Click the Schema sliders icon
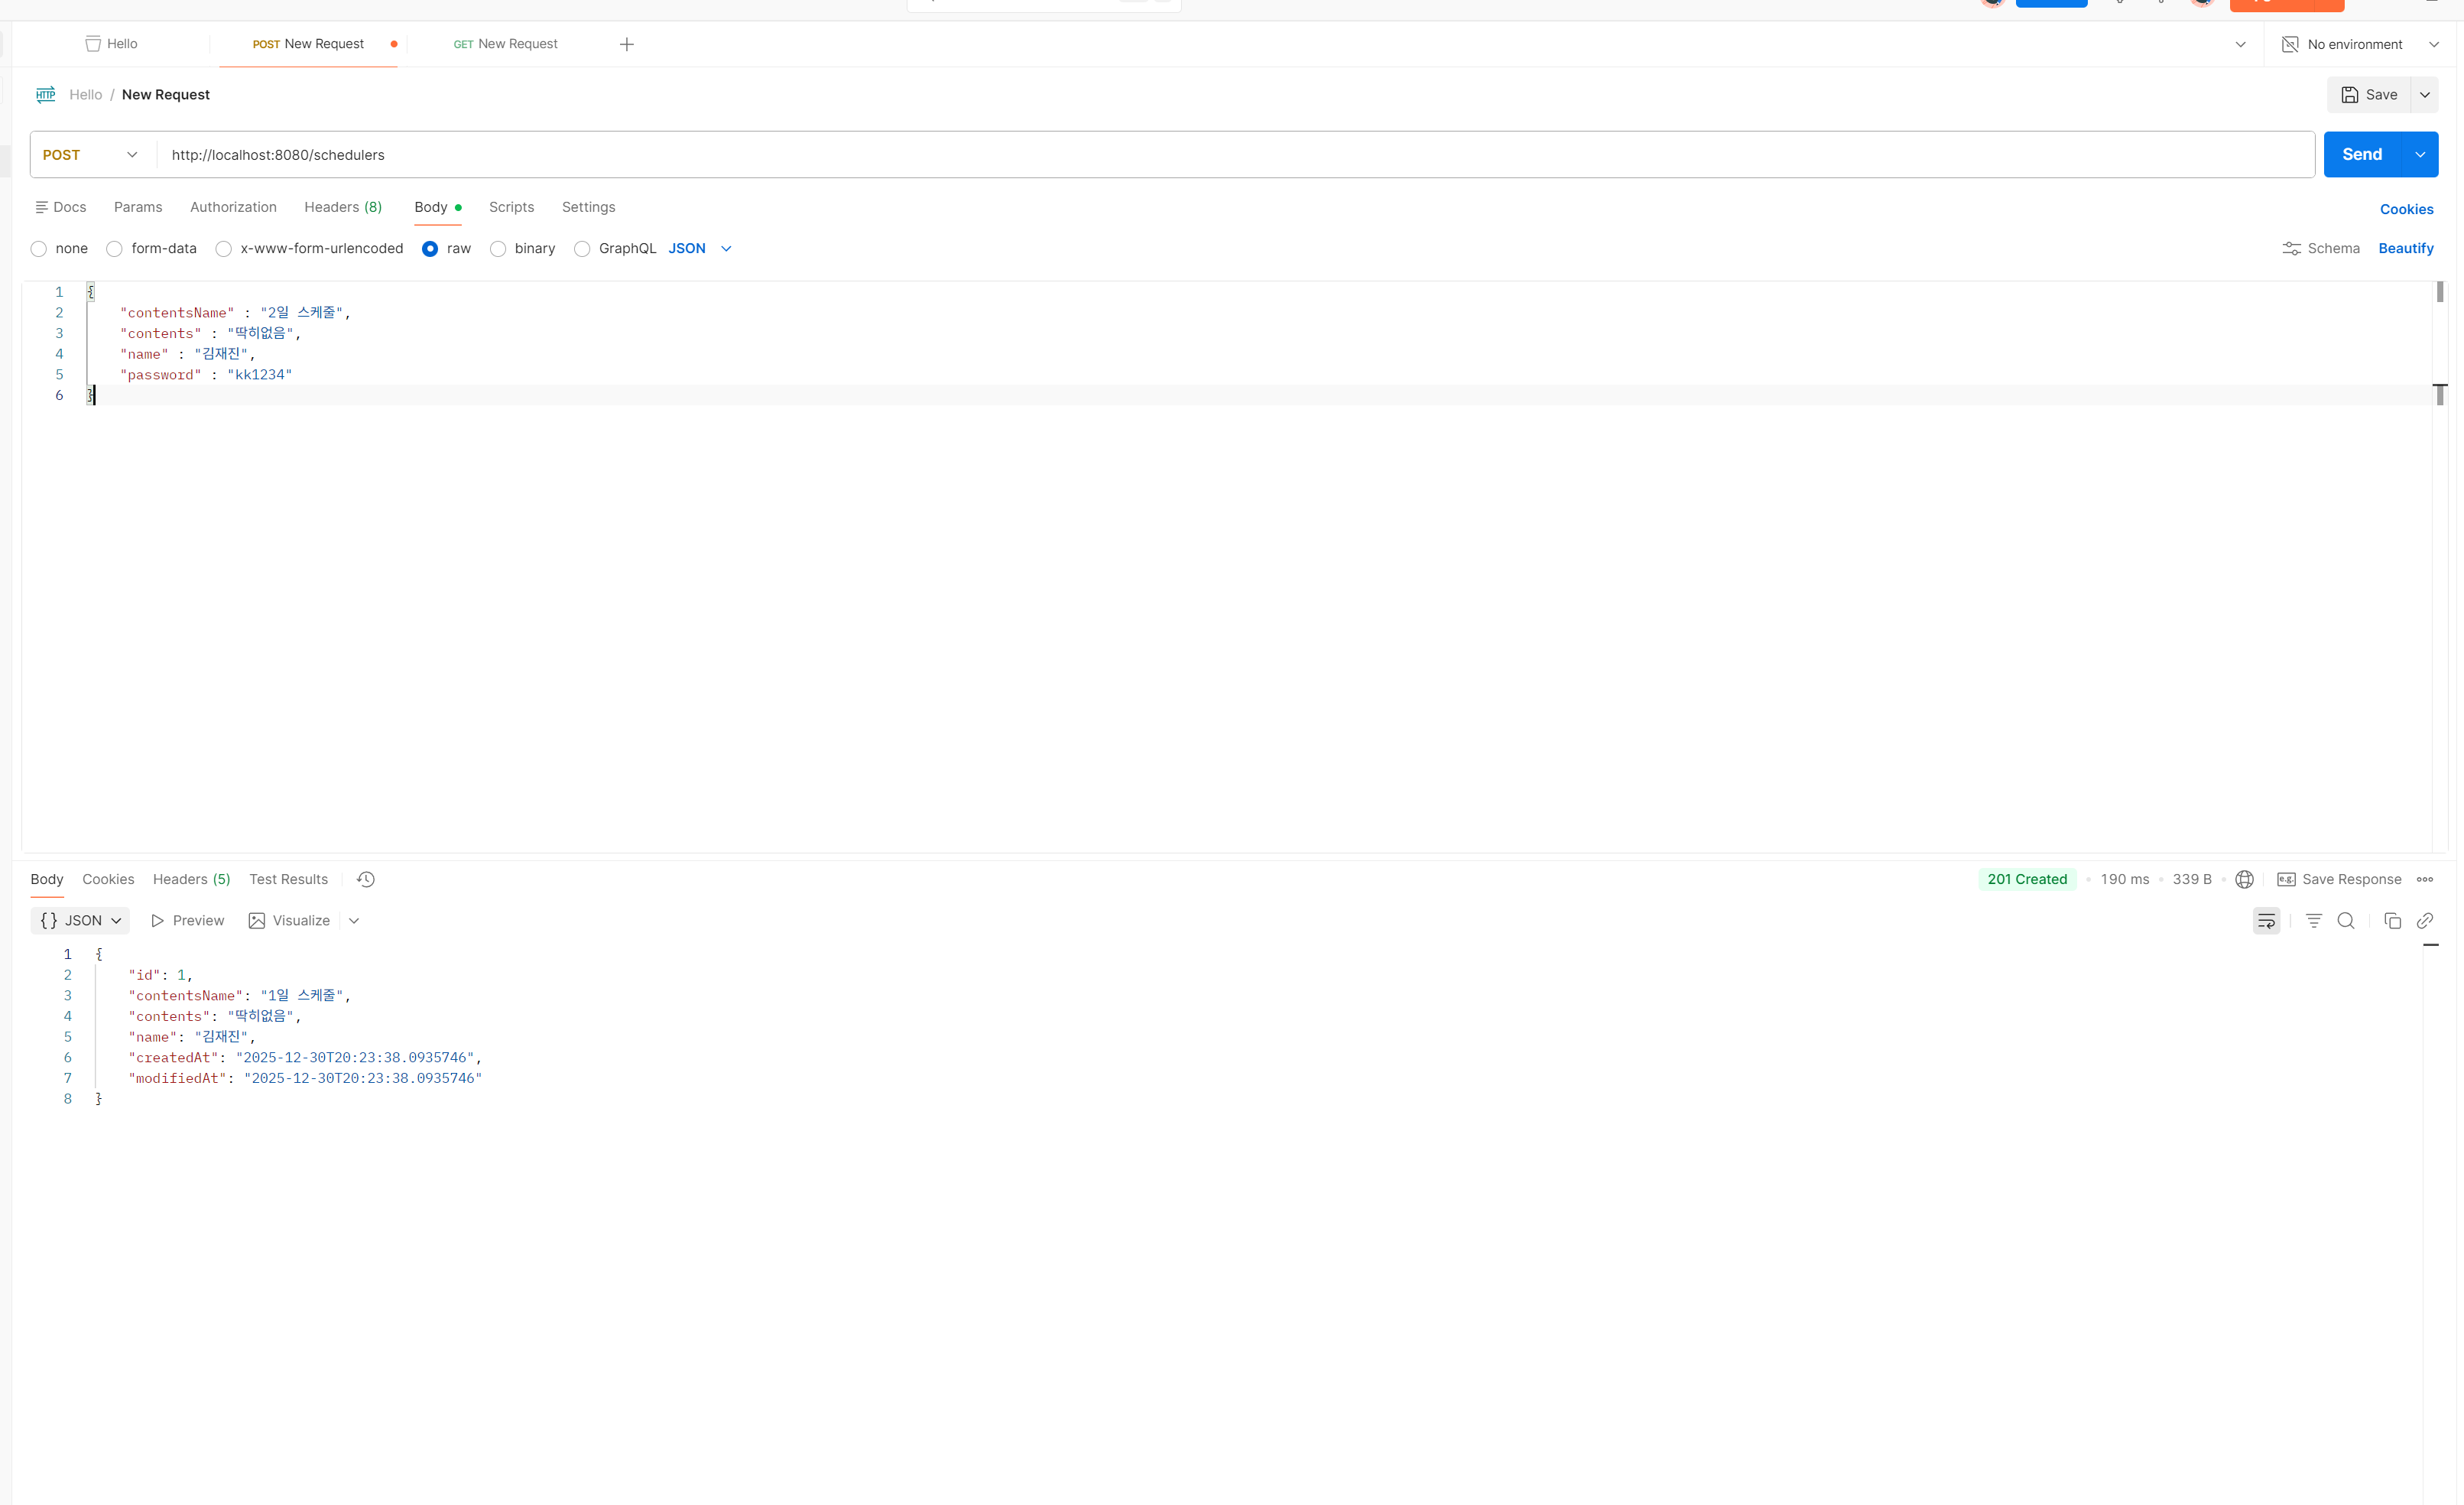2464x1505 pixels. pyautogui.click(x=2292, y=248)
